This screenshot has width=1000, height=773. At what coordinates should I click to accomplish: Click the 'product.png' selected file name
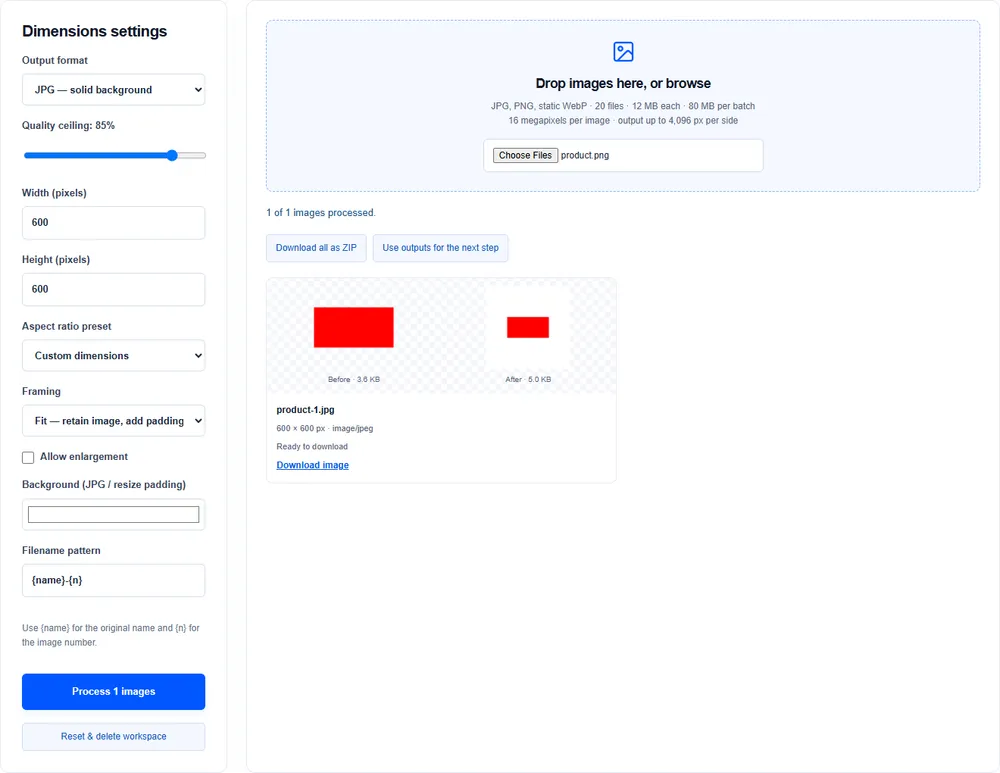pos(585,155)
